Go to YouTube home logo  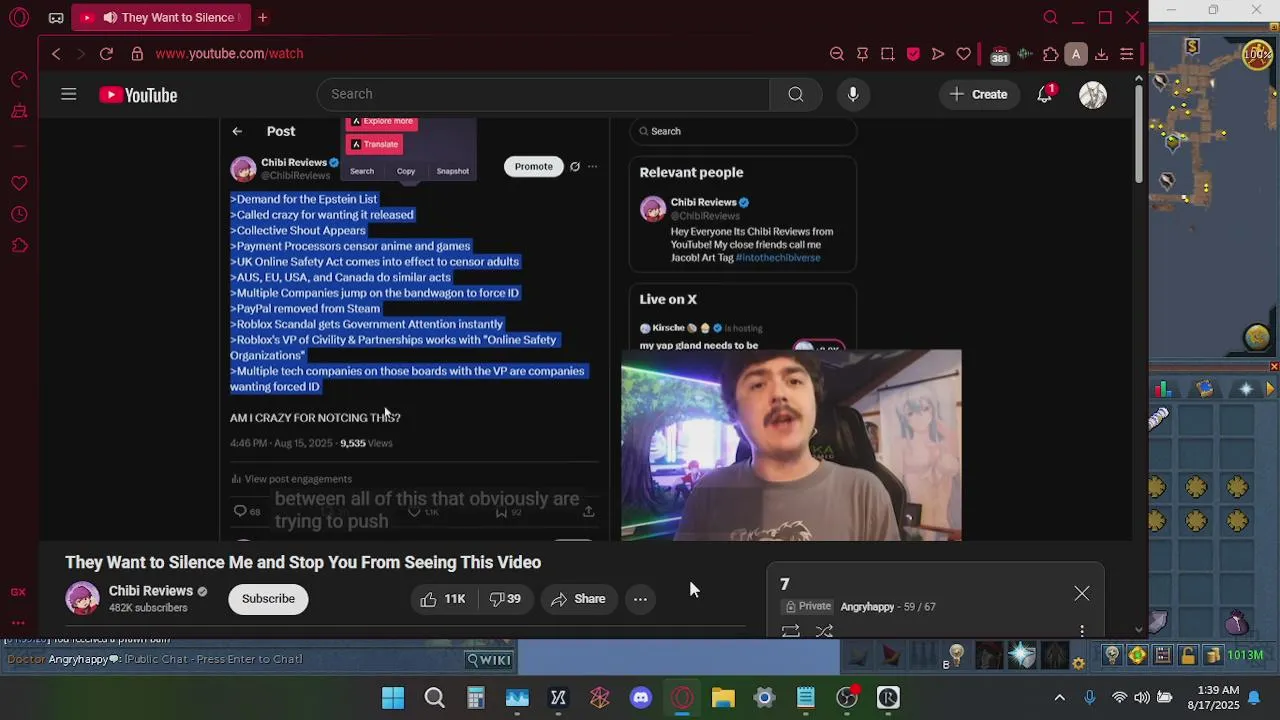pos(138,95)
